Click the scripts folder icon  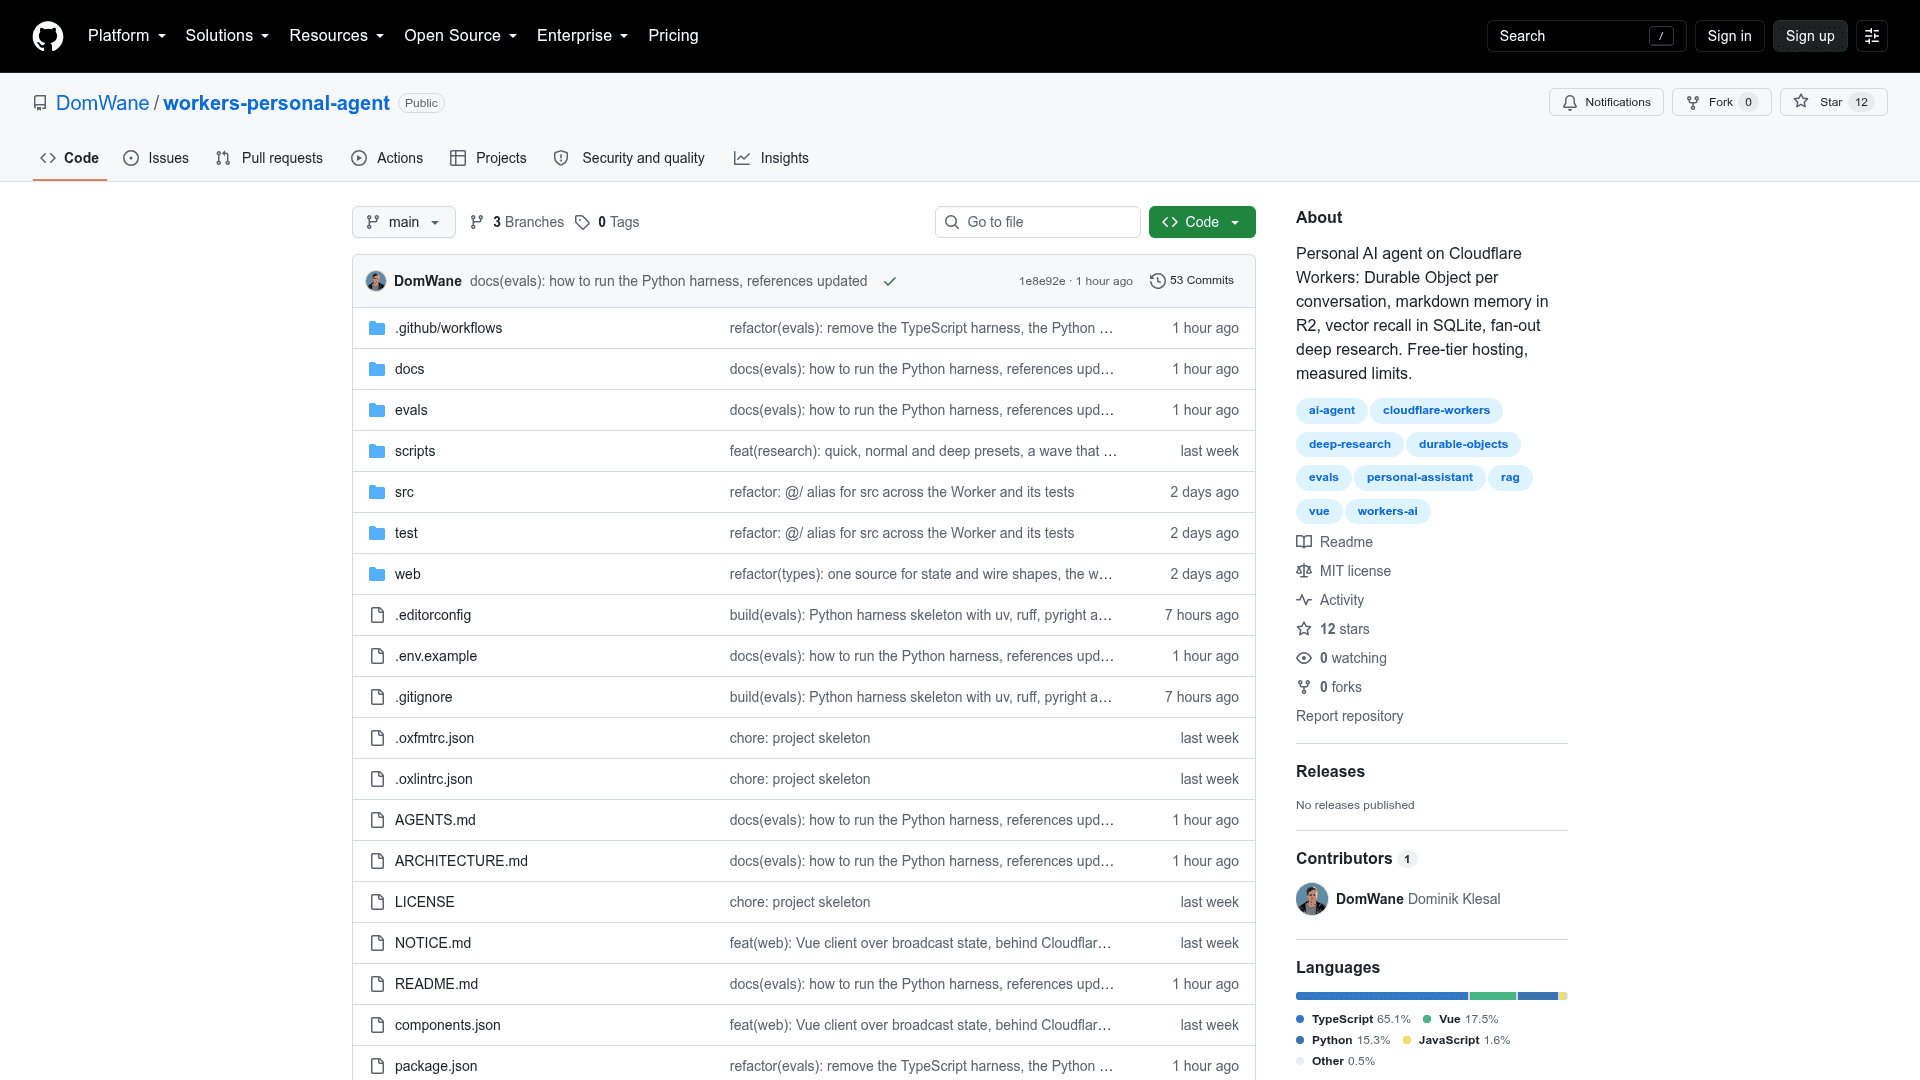[377, 451]
